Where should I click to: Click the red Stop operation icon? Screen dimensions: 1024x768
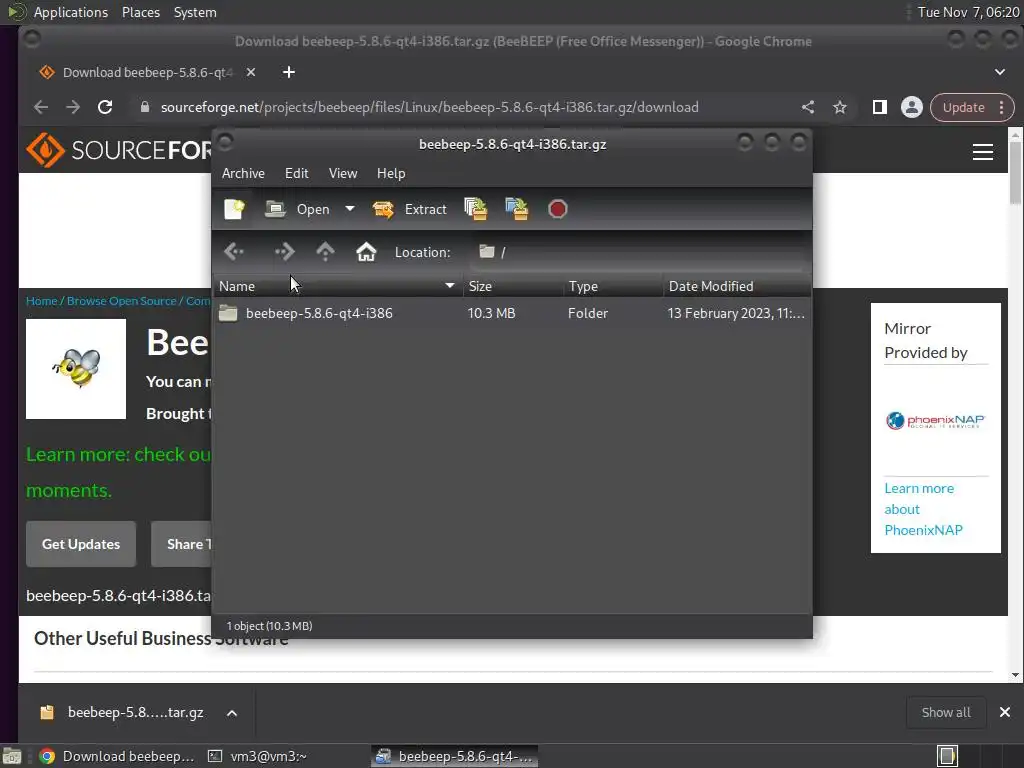click(x=558, y=209)
